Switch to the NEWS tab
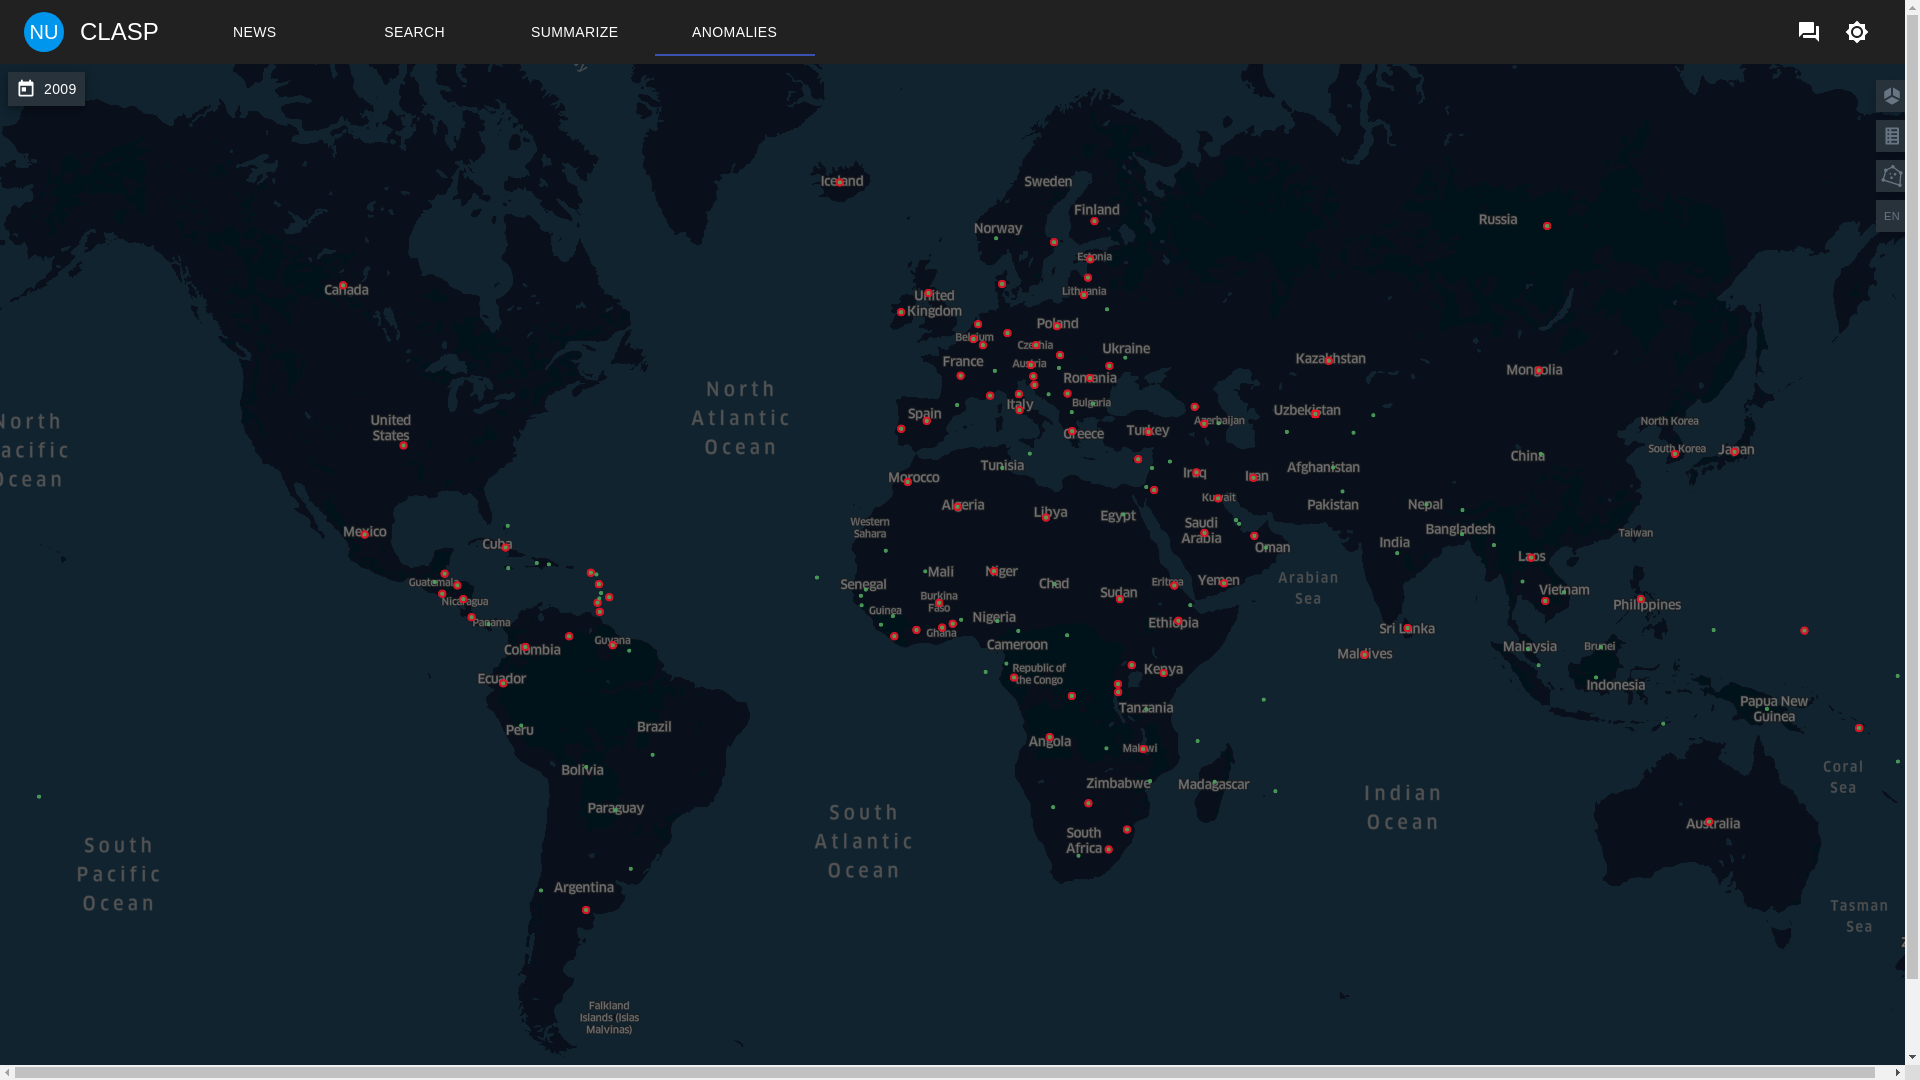1920x1080 pixels. pos(254,32)
